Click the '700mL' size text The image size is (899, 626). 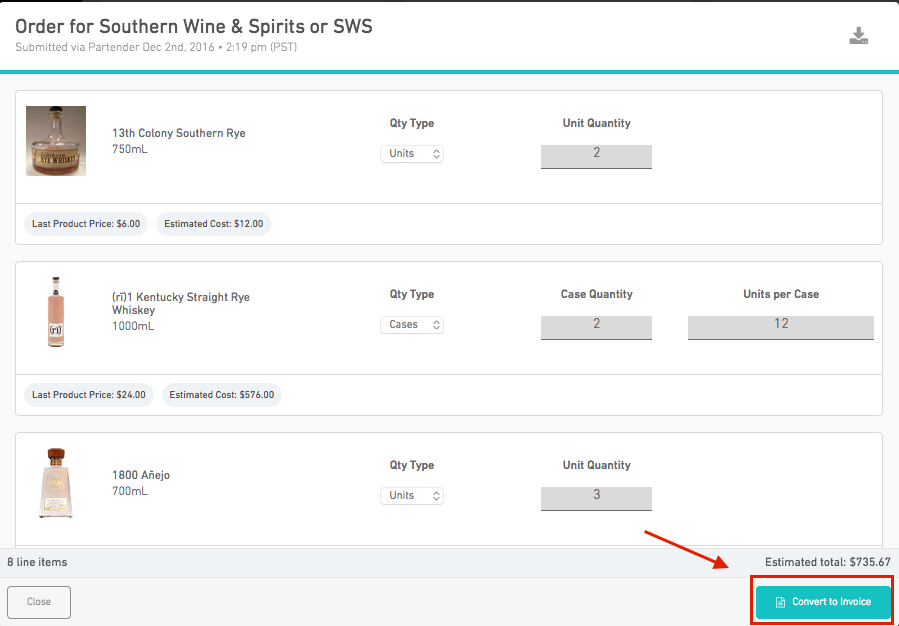click(x=130, y=491)
